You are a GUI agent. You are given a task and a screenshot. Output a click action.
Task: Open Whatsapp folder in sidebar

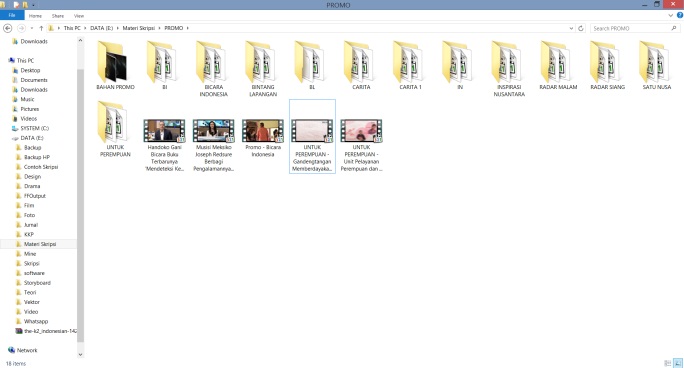36,321
